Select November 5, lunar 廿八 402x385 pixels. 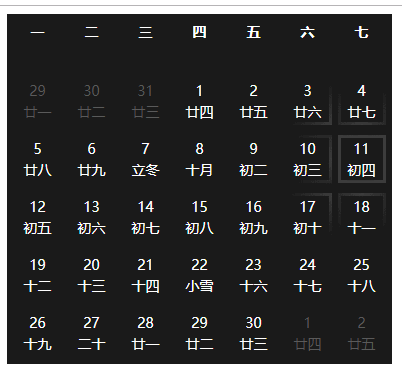pos(37,159)
